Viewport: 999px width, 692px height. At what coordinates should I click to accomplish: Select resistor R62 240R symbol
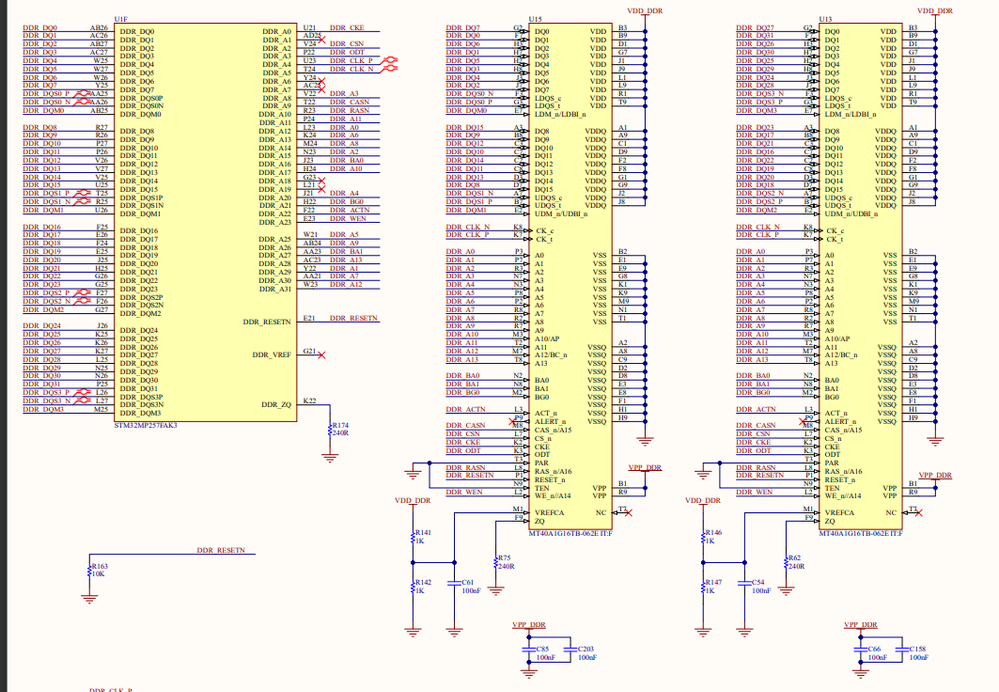point(786,562)
